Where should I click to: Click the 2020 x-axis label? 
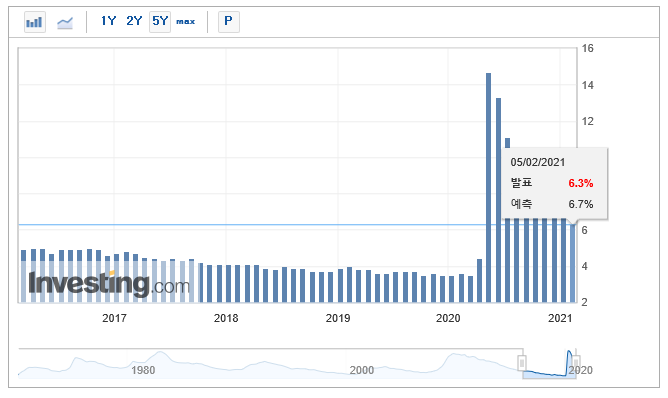(448, 318)
